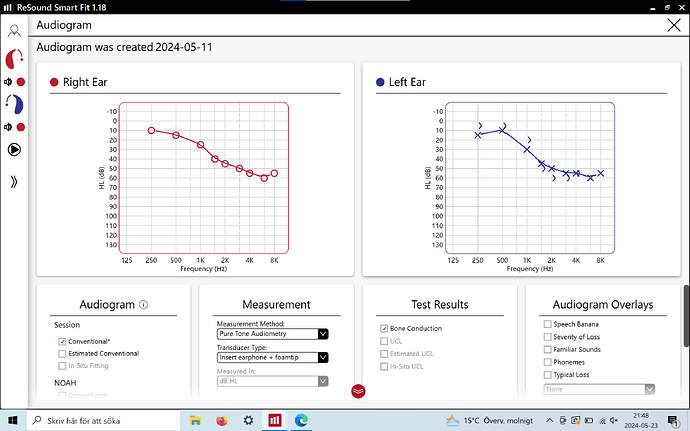This screenshot has height=431, width=690.
Task: Open Settings gear from the taskbar
Action: tap(249, 420)
